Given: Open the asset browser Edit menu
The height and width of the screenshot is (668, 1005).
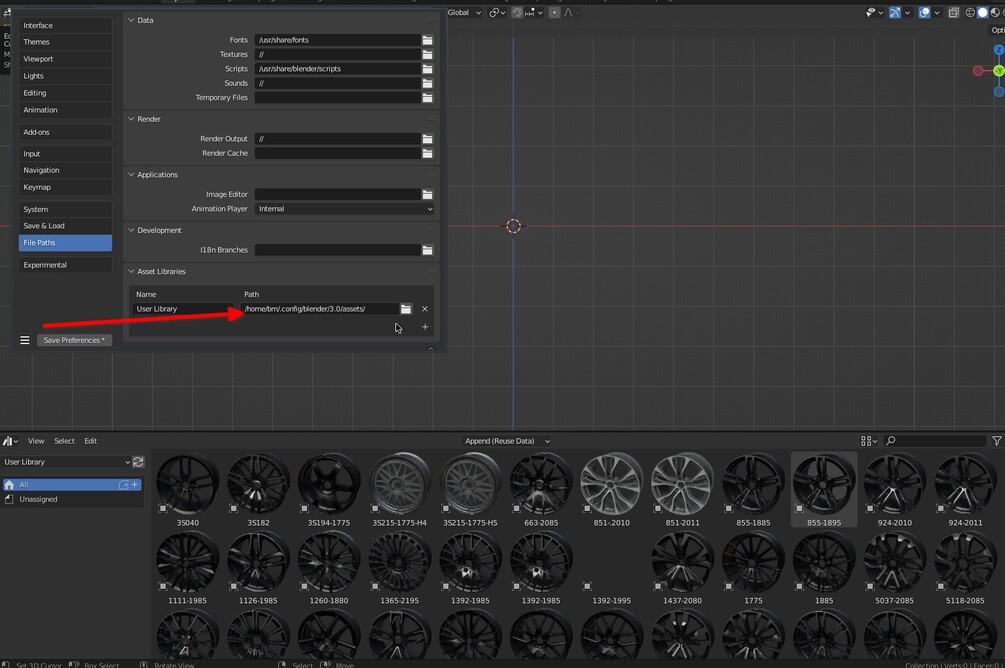Looking at the screenshot, I should coord(90,441).
